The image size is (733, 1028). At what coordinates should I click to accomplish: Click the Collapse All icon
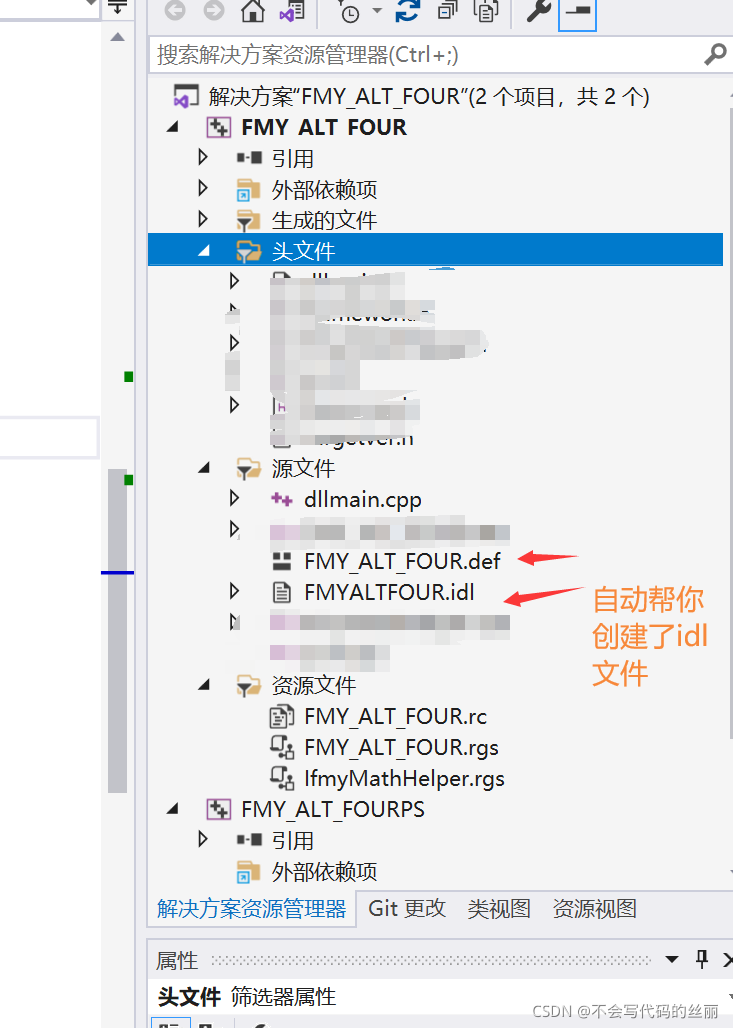pyautogui.click(x=448, y=11)
